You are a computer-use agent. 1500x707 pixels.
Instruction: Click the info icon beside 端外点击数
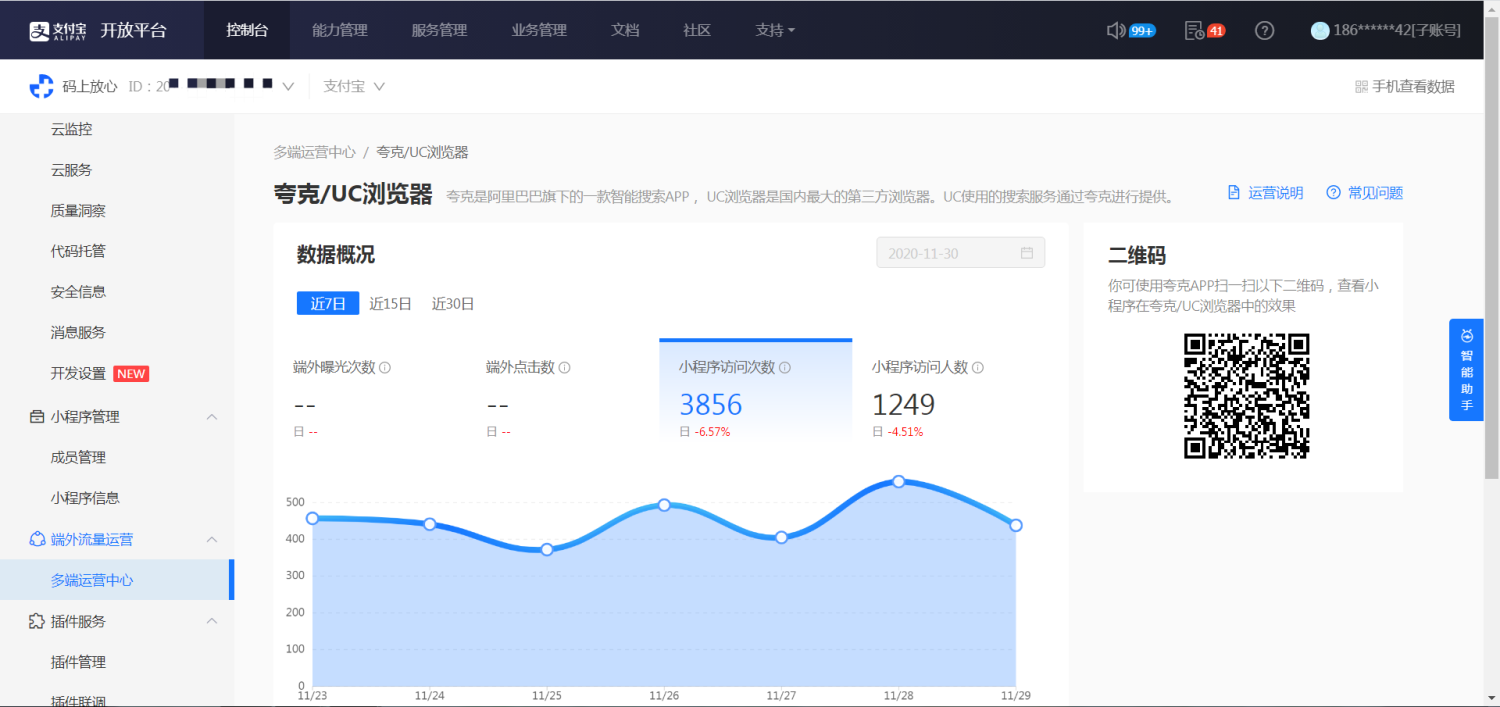point(564,368)
